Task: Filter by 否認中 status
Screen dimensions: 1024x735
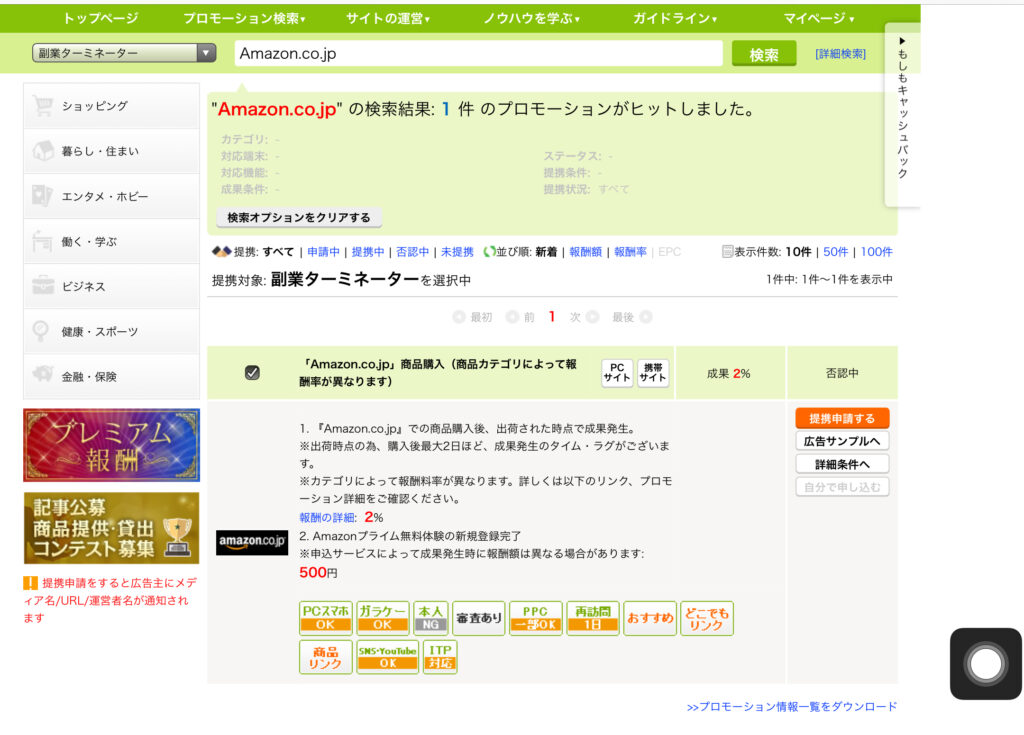Action: coord(412,252)
